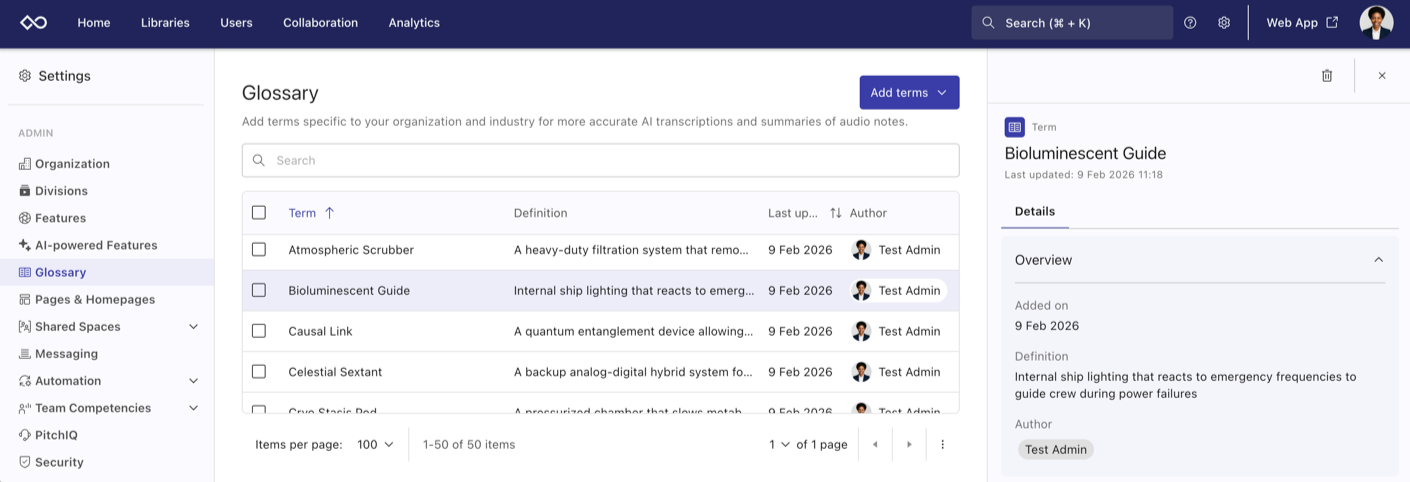This screenshot has height=482, width=1410.
Task: Open the Add terms dropdown
Action: [909, 93]
